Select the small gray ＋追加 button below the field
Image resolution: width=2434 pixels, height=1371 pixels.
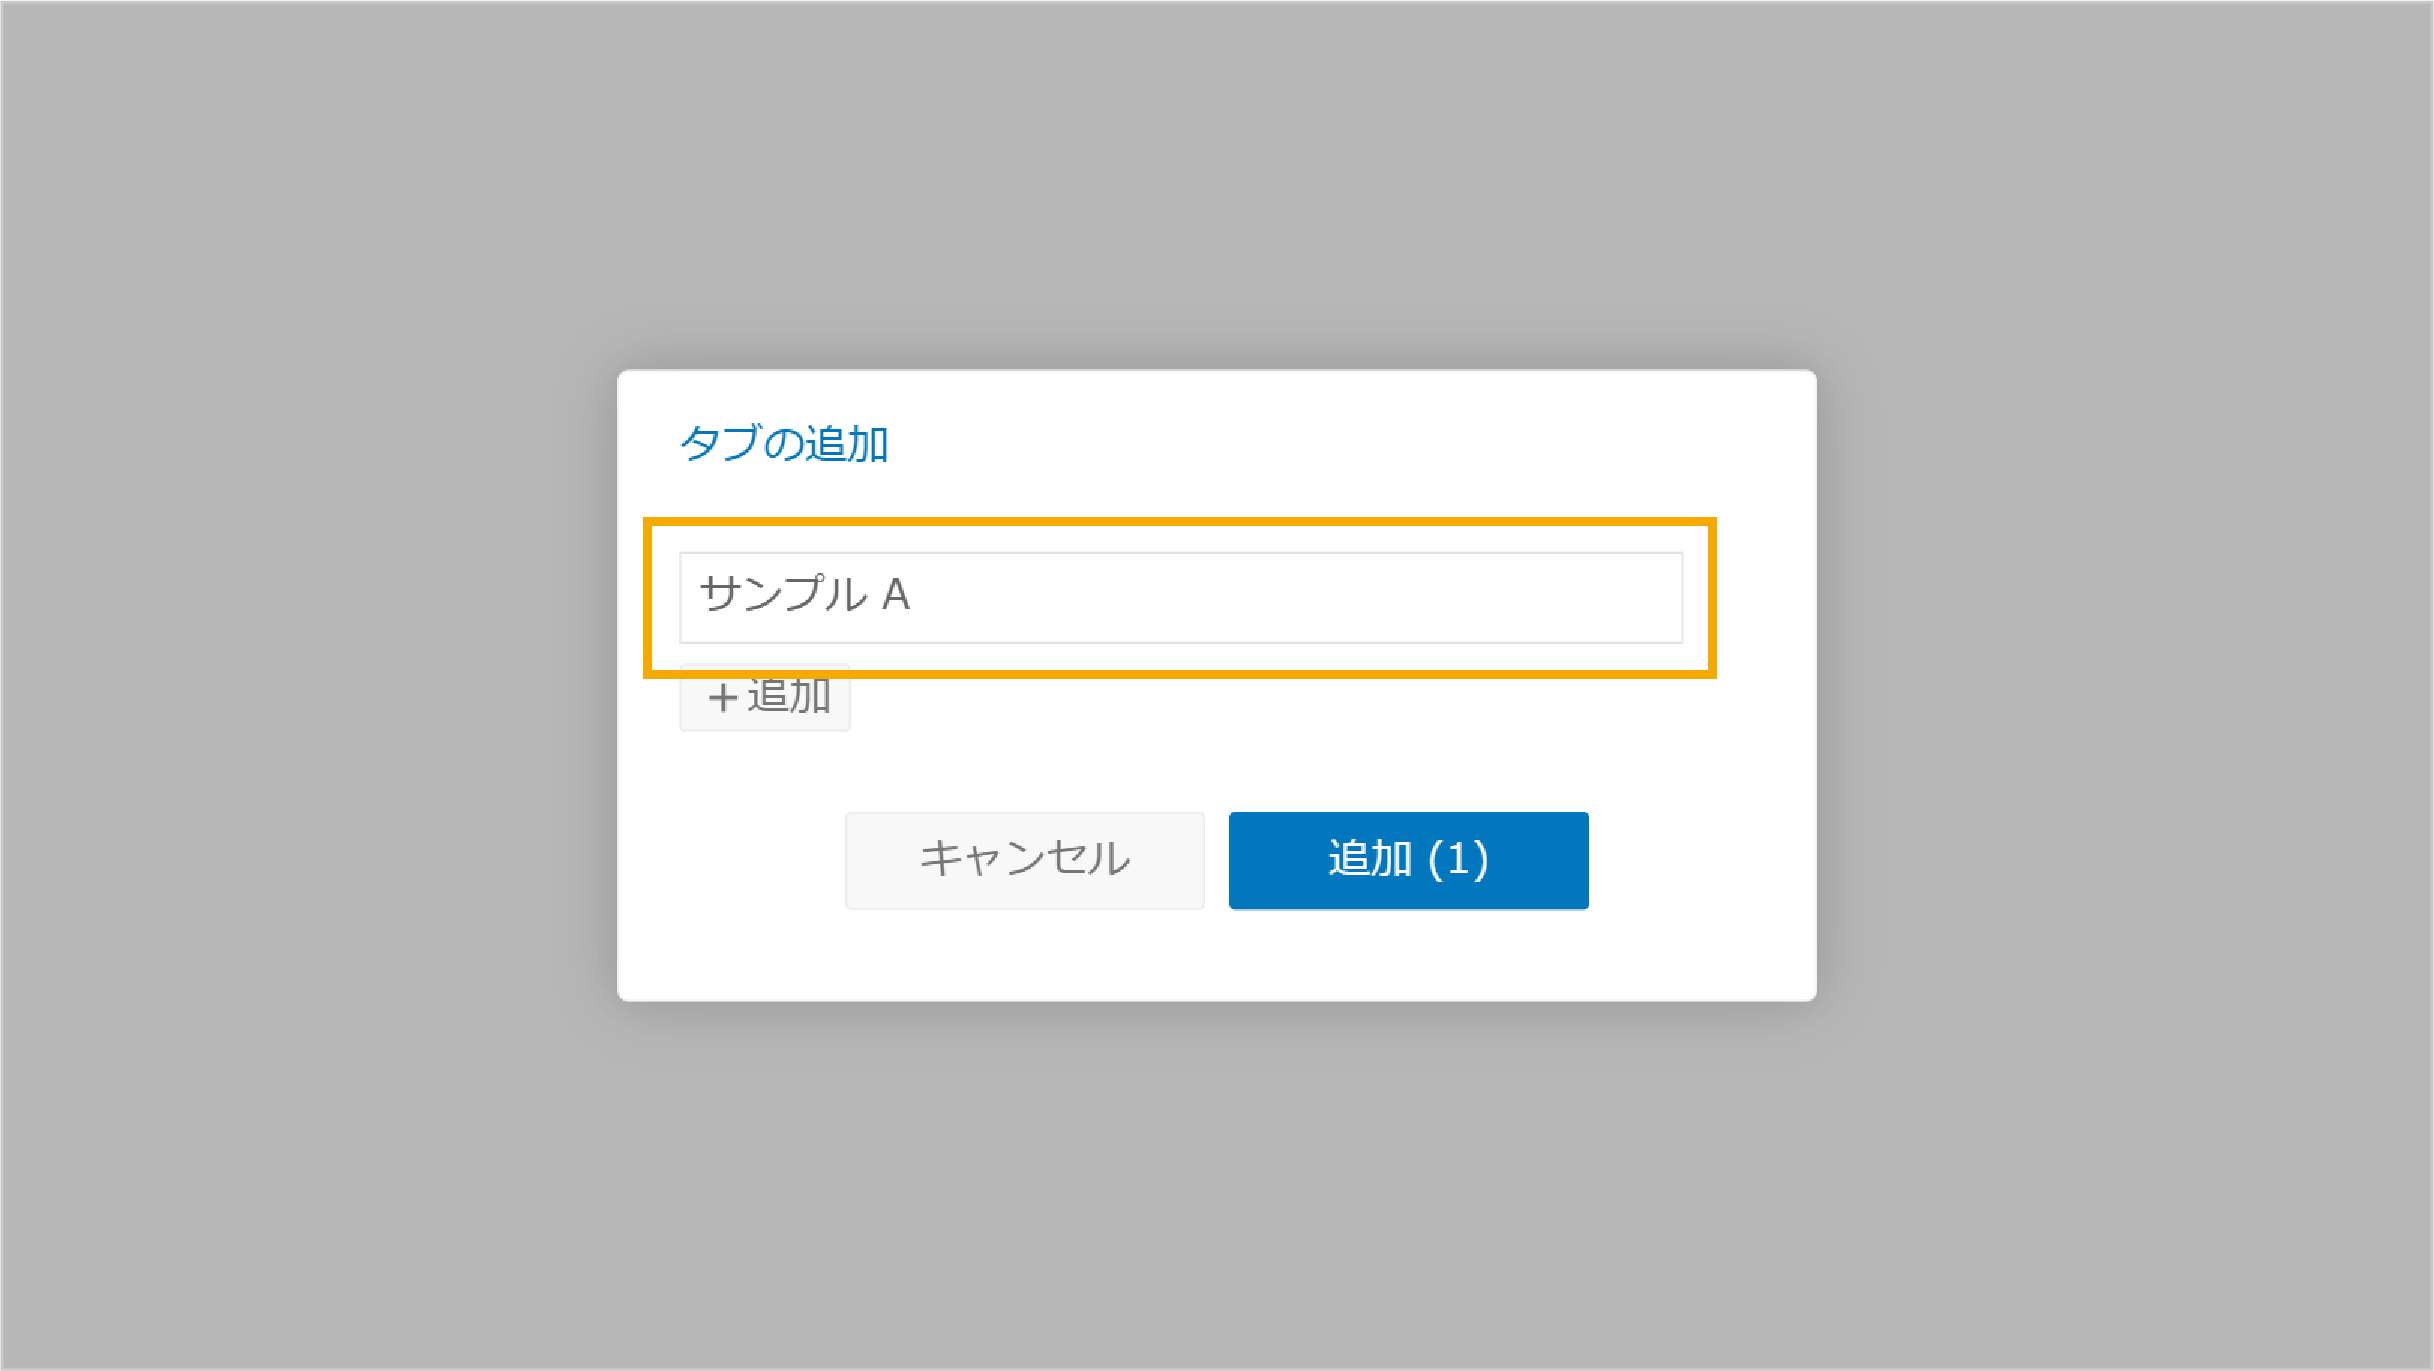[x=765, y=697]
